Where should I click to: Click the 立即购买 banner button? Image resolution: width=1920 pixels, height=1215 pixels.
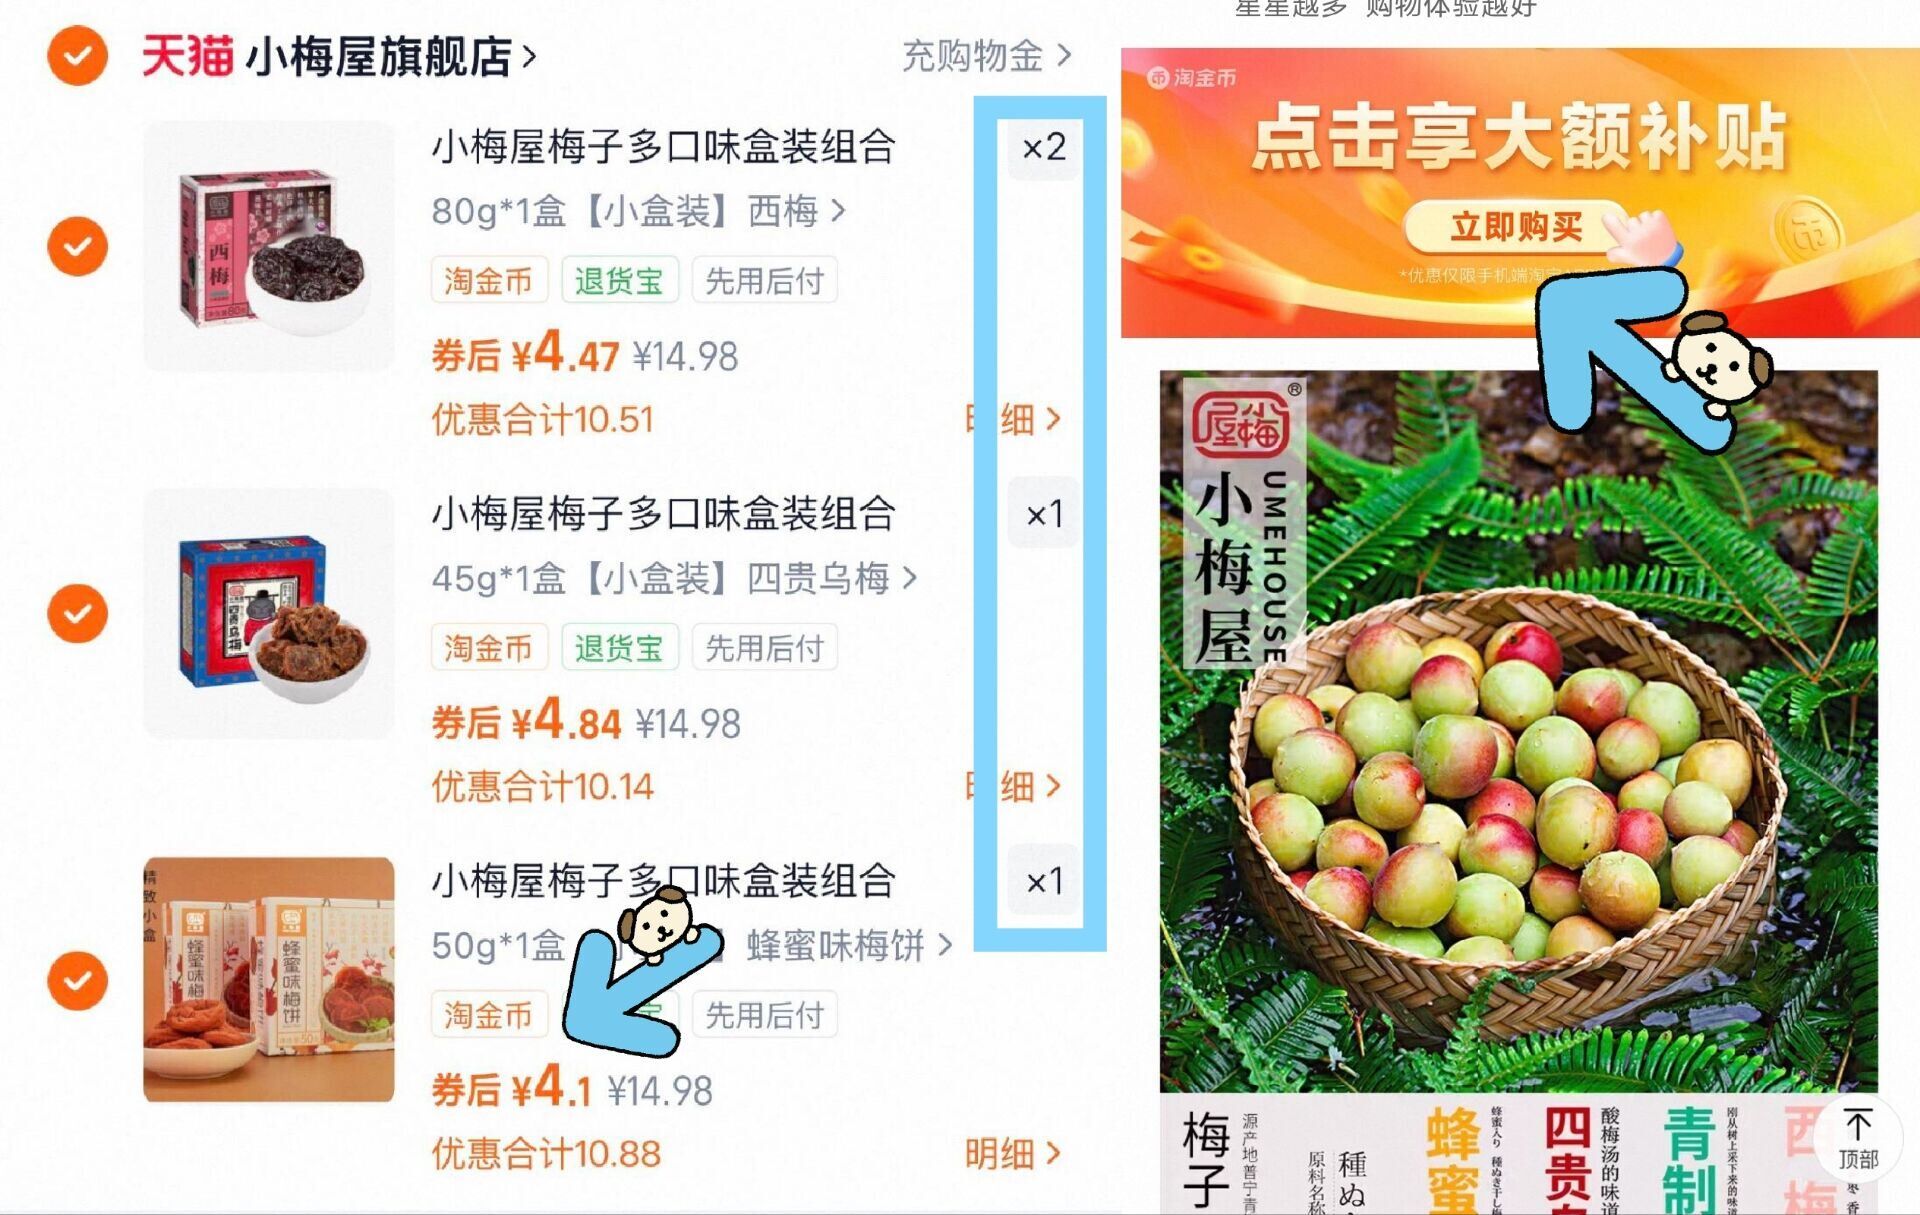[1516, 227]
